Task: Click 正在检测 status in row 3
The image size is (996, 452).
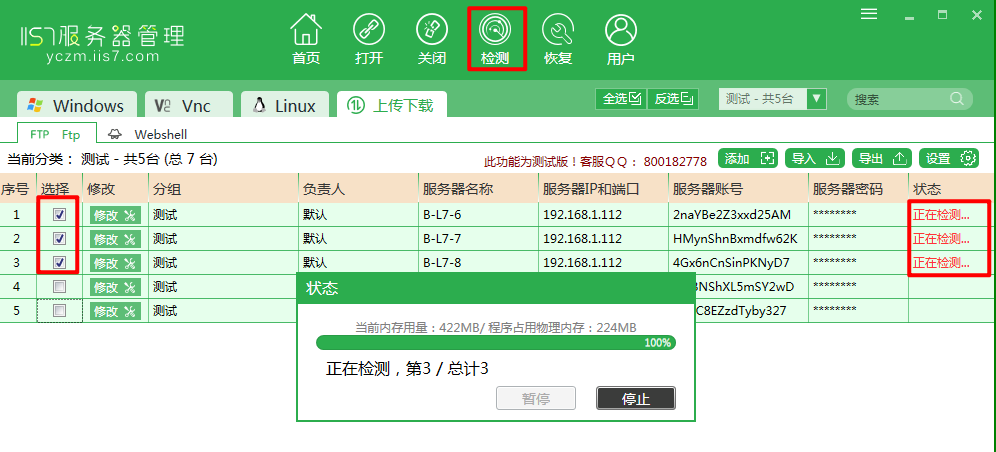Action: click(941, 263)
